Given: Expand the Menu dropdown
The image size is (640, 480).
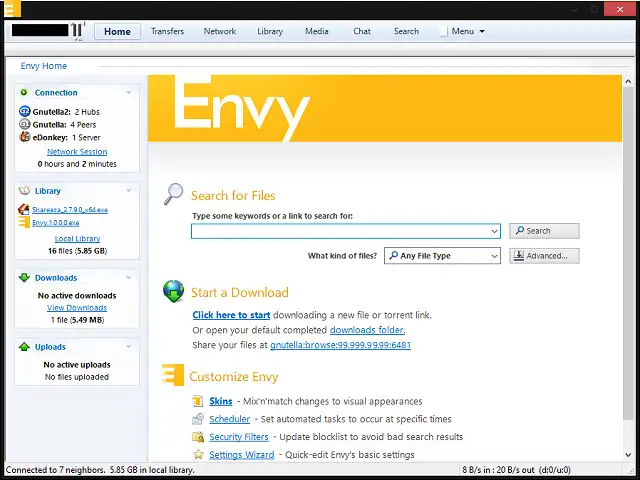Looking at the screenshot, I should tap(462, 31).
